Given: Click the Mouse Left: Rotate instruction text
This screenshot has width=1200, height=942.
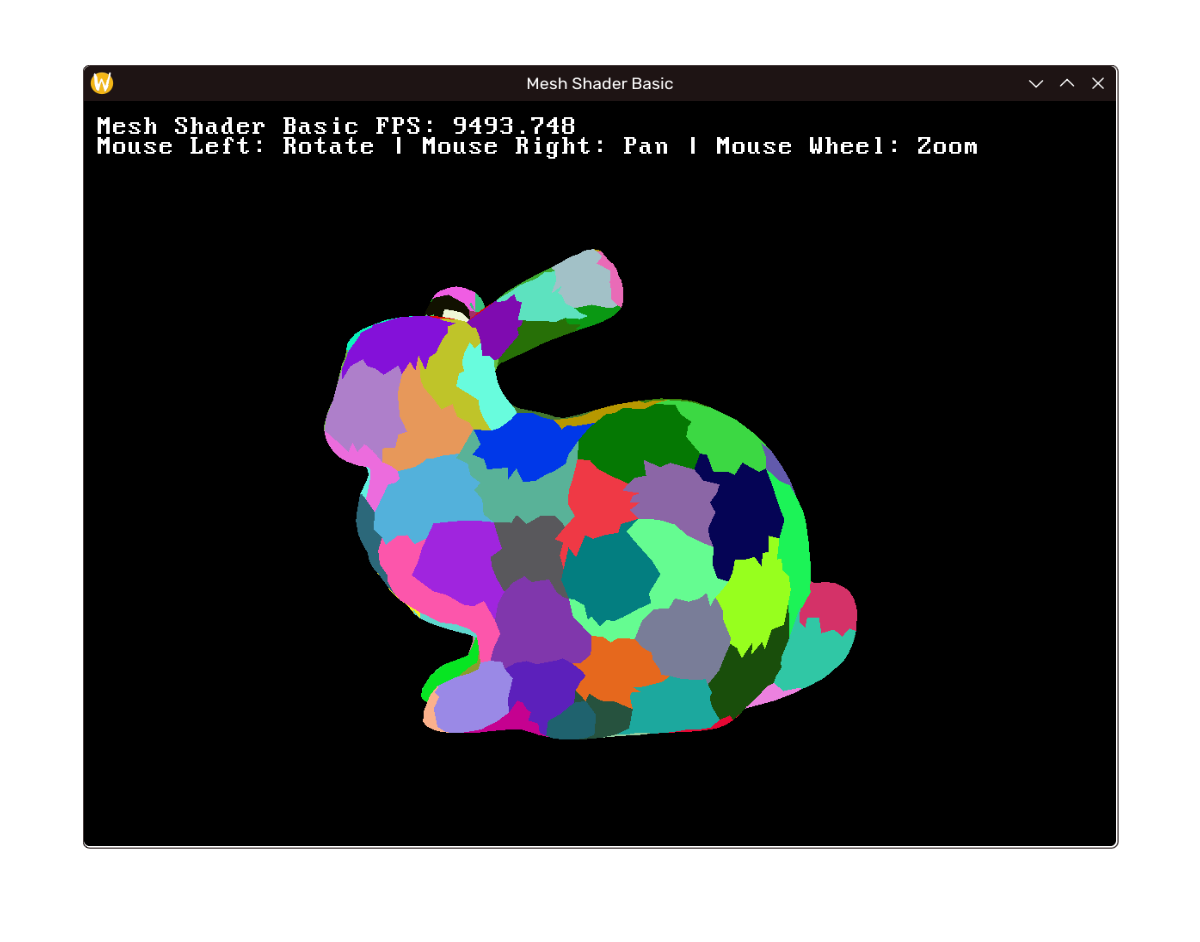Looking at the screenshot, I should 235,146.
